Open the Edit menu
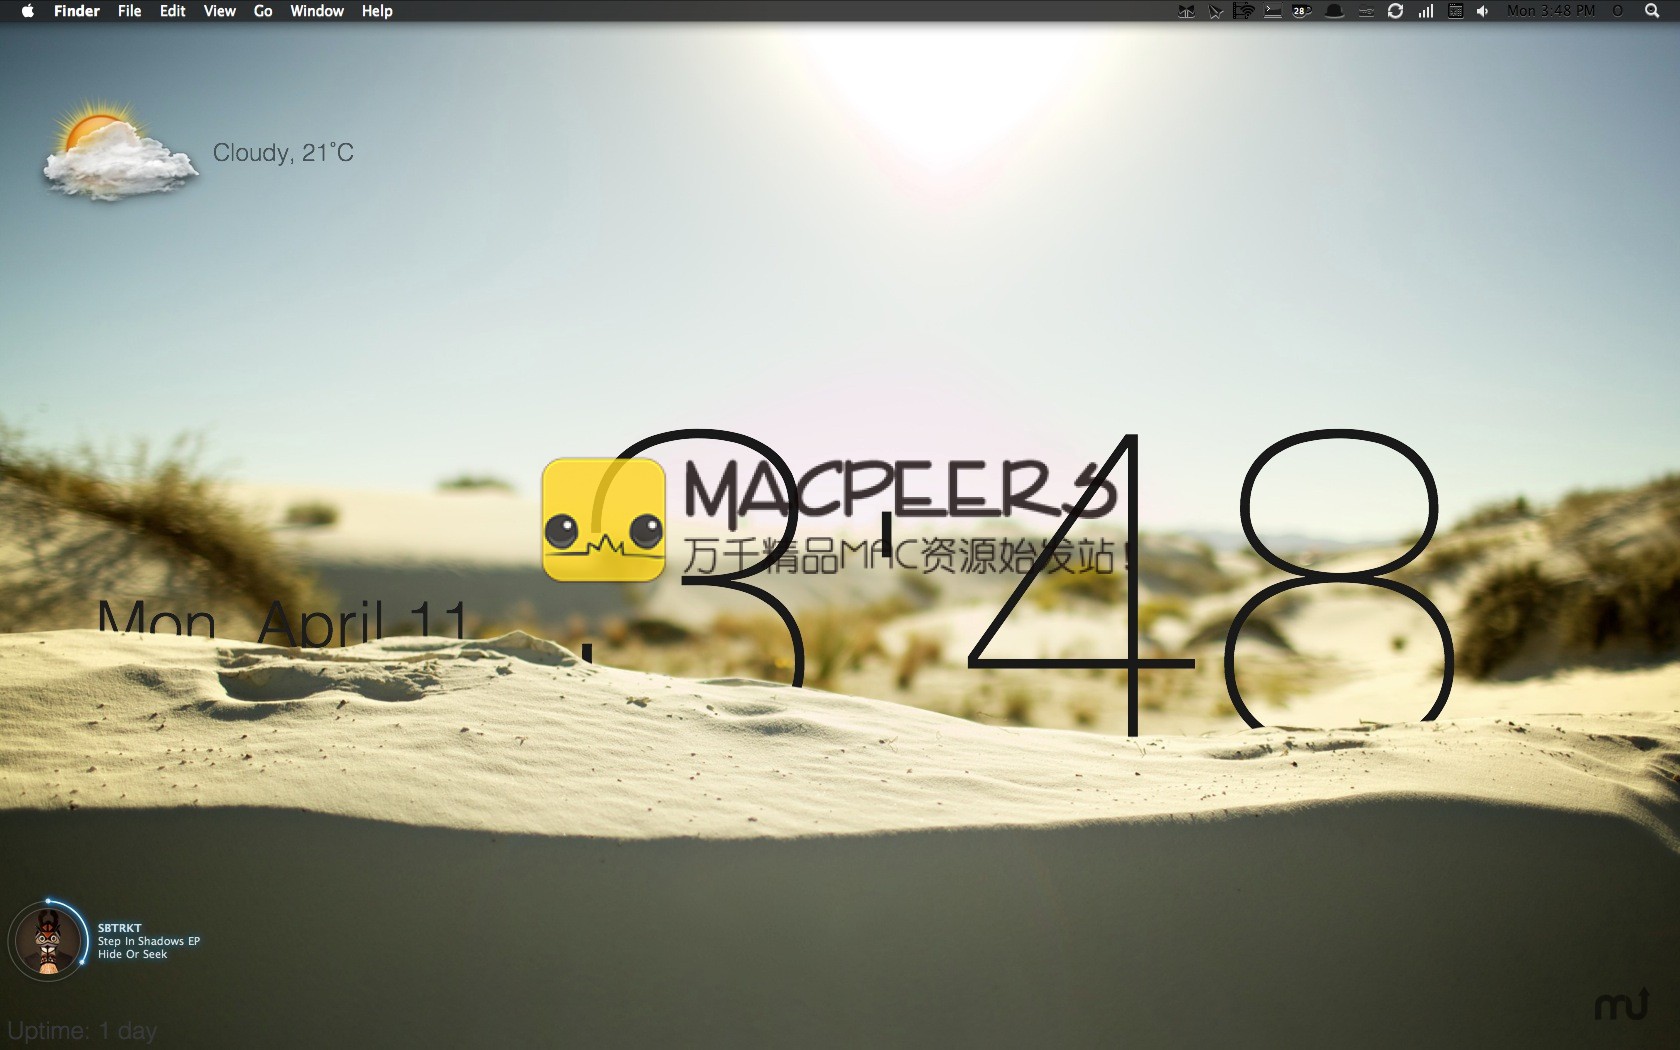The height and width of the screenshot is (1050, 1680). (x=172, y=11)
